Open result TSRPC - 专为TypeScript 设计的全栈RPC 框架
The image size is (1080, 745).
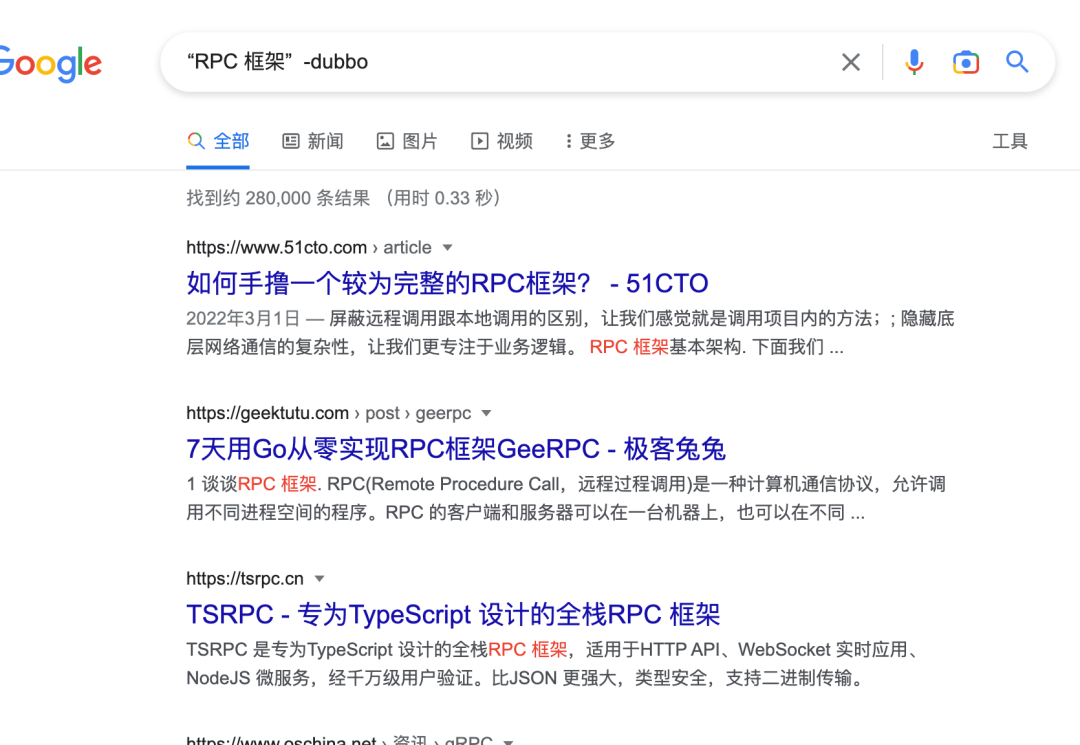click(x=453, y=614)
